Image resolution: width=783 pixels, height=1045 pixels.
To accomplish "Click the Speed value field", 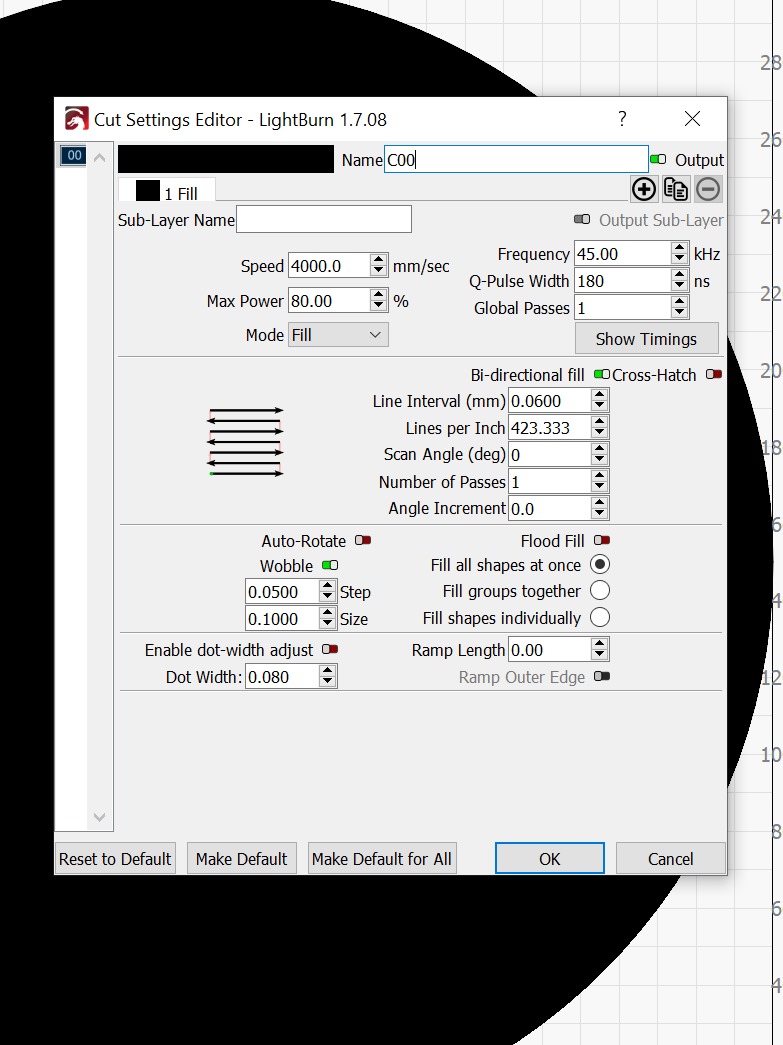I will click(329, 266).
